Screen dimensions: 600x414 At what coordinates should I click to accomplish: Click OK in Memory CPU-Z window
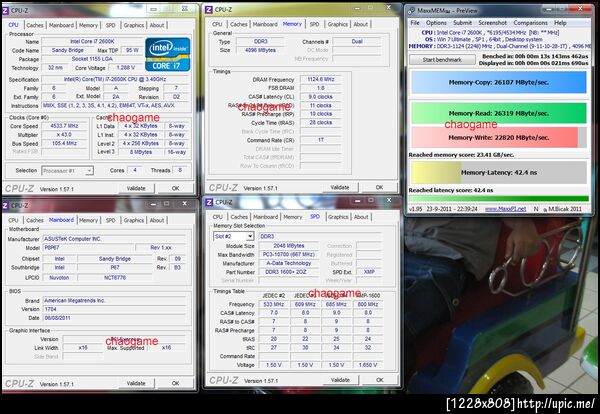point(379,187)
